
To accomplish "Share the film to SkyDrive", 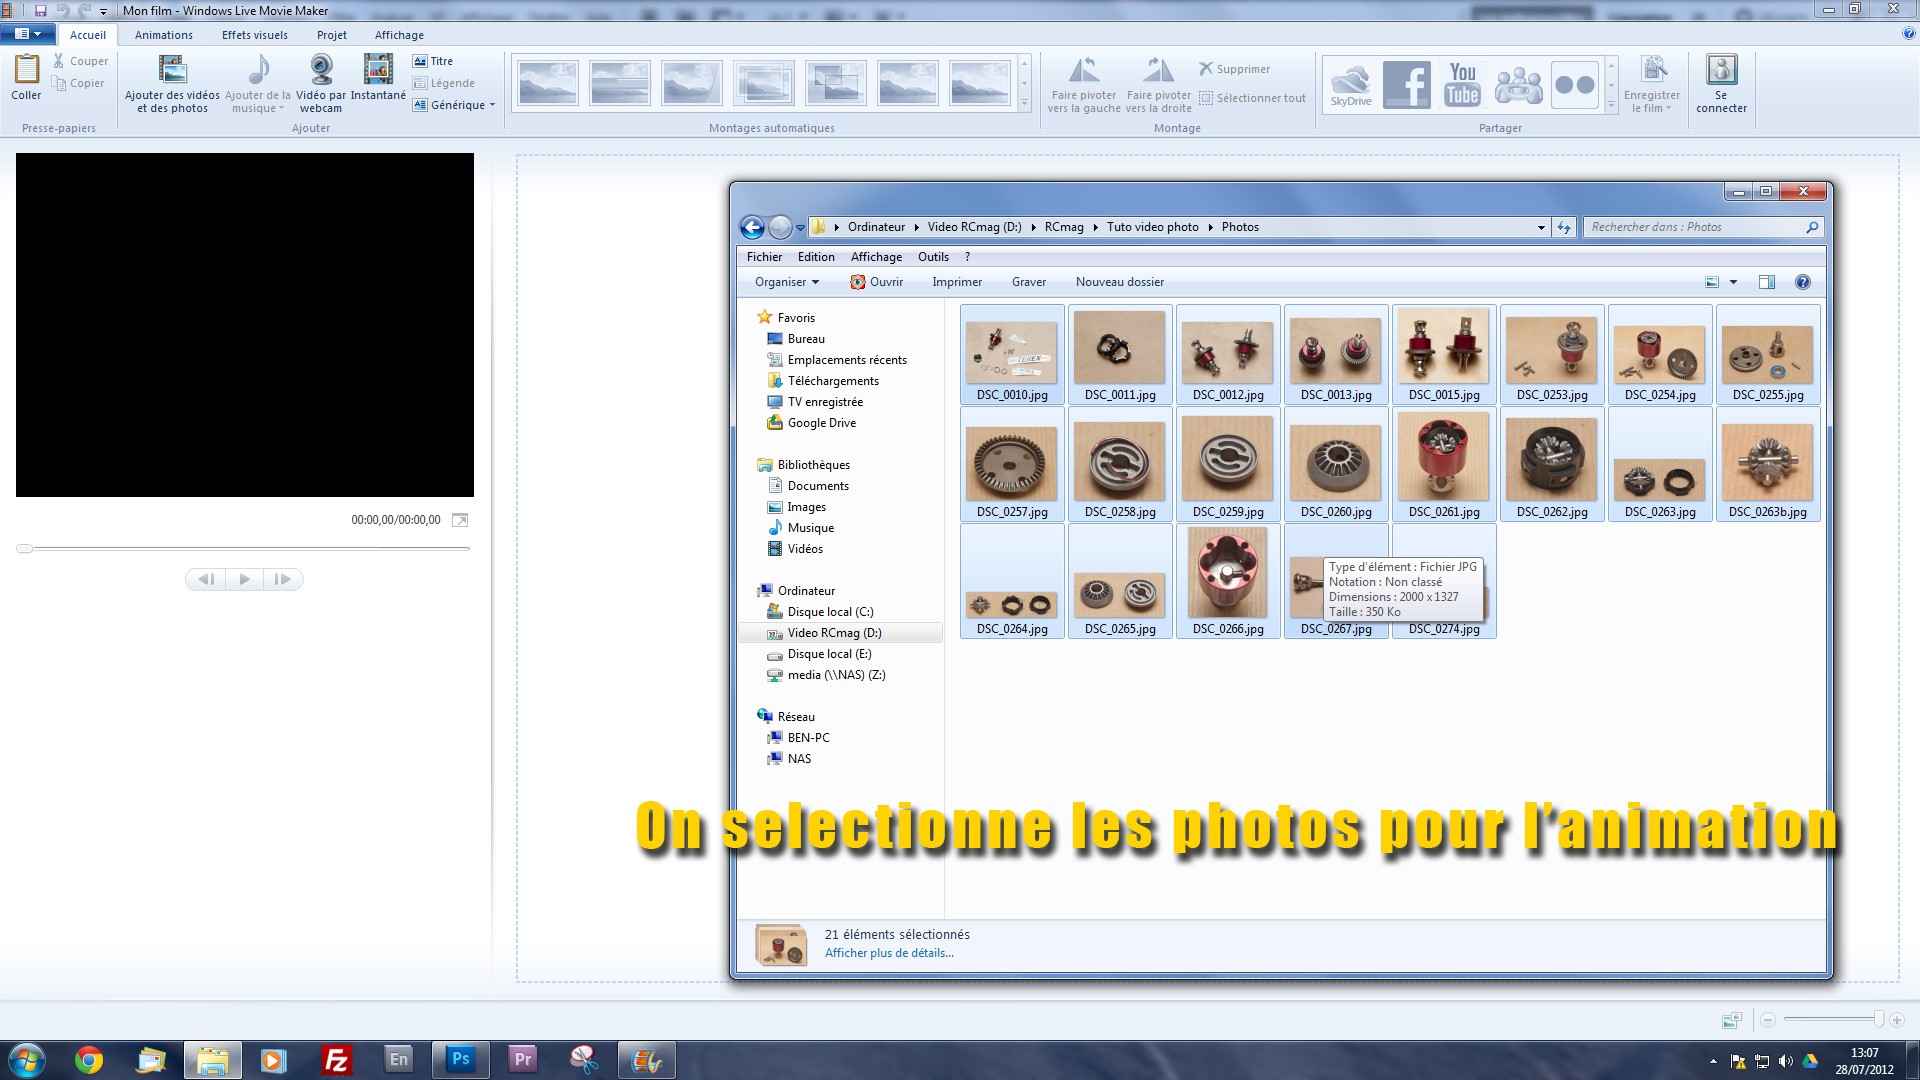I will pos(1351,84).
